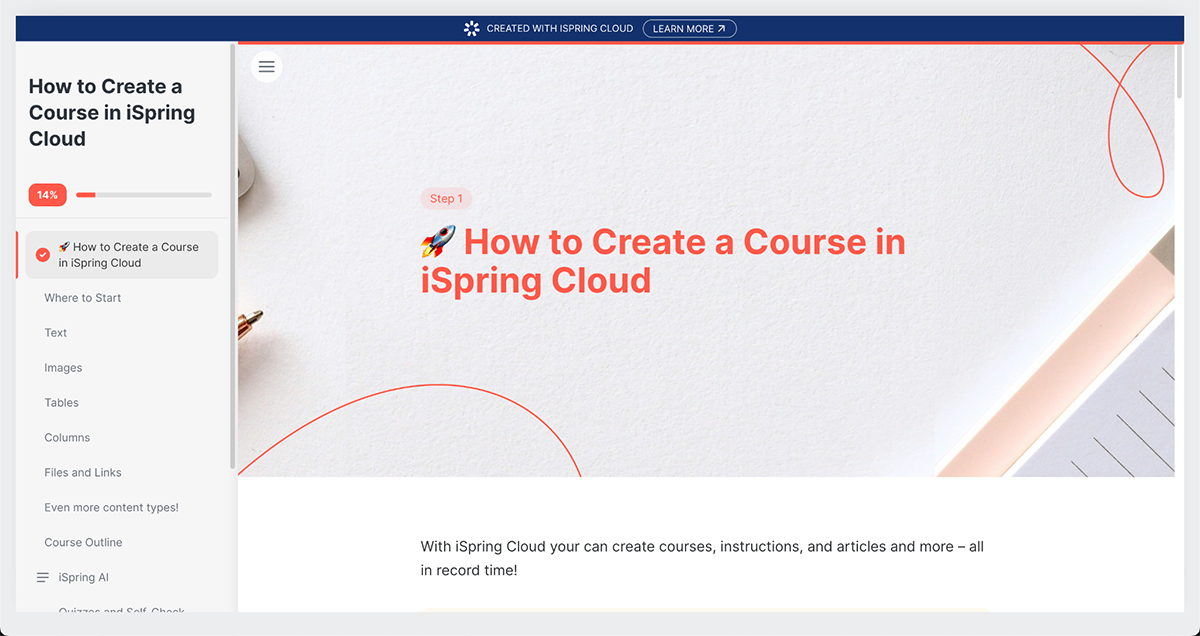
Task: Open the Where to Start chapter
Action: point(83,298)
